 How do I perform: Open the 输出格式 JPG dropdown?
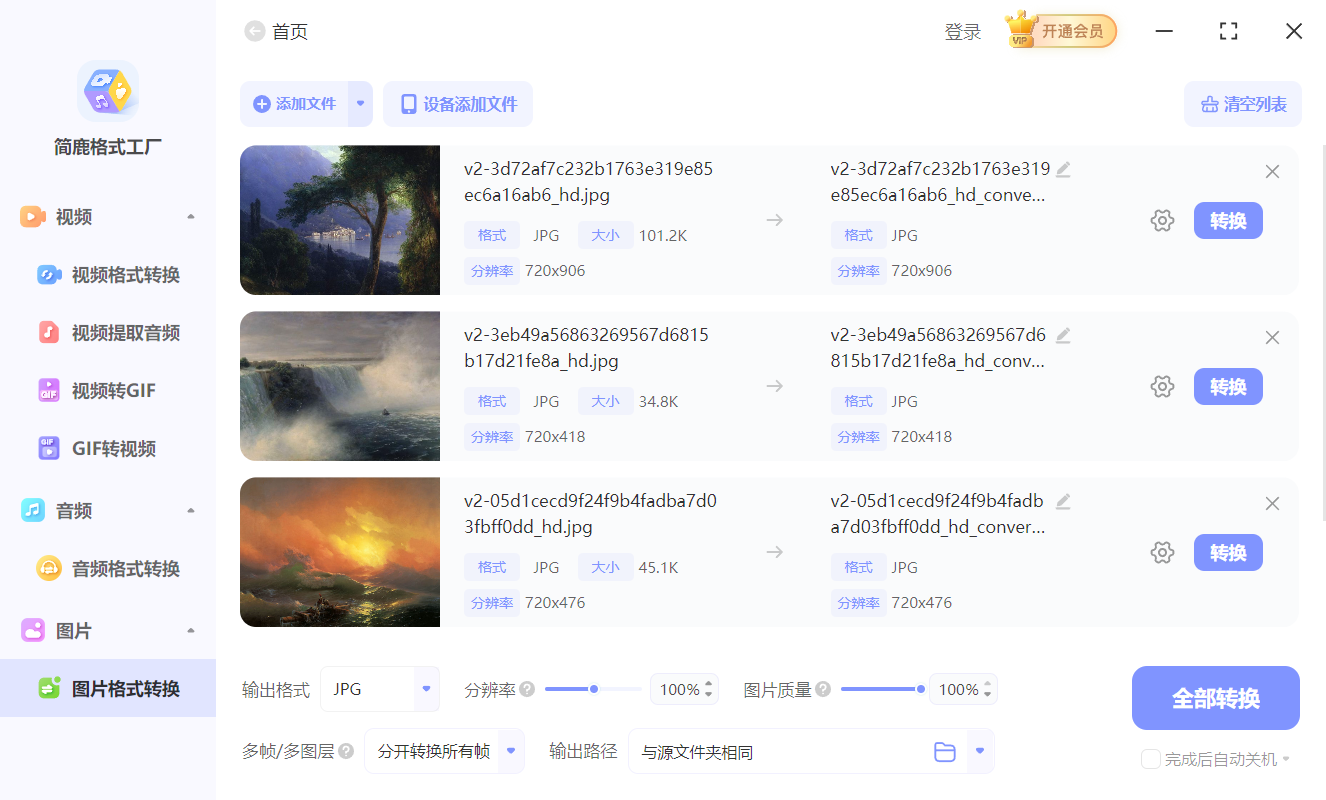427,689
